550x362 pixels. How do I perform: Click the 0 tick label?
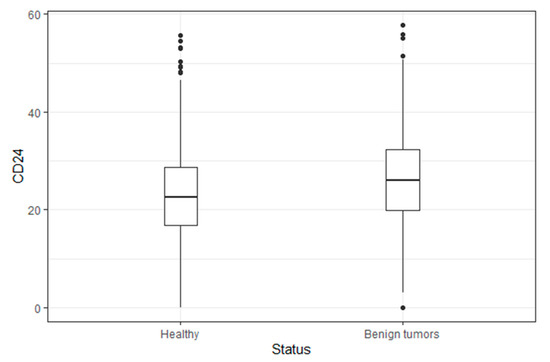38,308
